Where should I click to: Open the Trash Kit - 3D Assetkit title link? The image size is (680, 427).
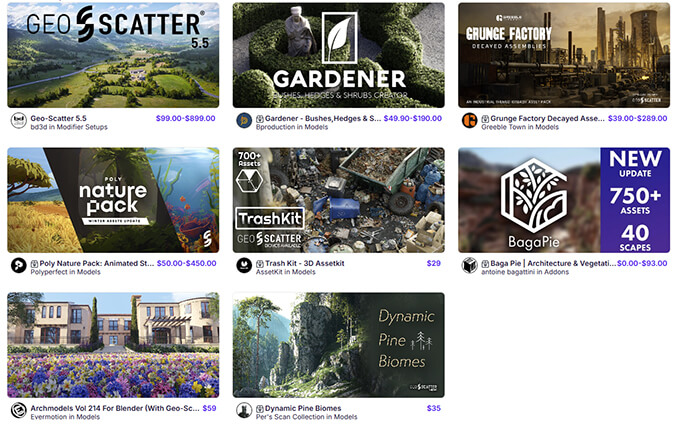(x=304, y=263)
